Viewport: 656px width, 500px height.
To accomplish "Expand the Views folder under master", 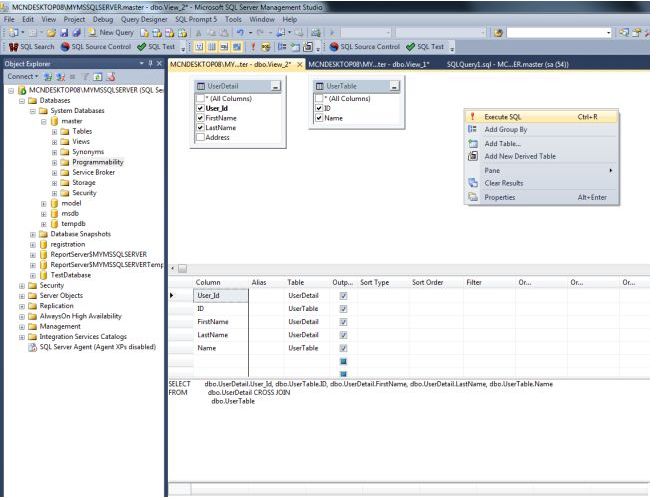I will 54,142.
